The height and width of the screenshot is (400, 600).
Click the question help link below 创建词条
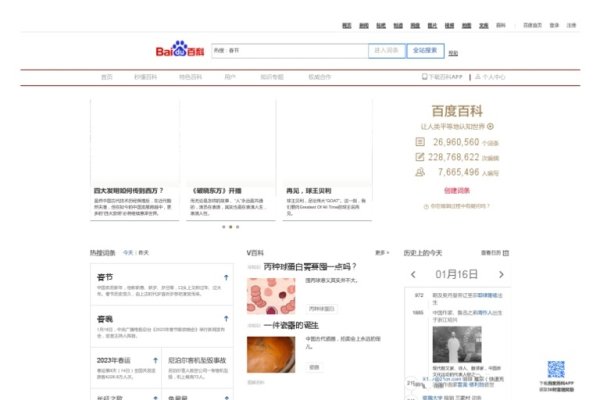coord(457,206)
